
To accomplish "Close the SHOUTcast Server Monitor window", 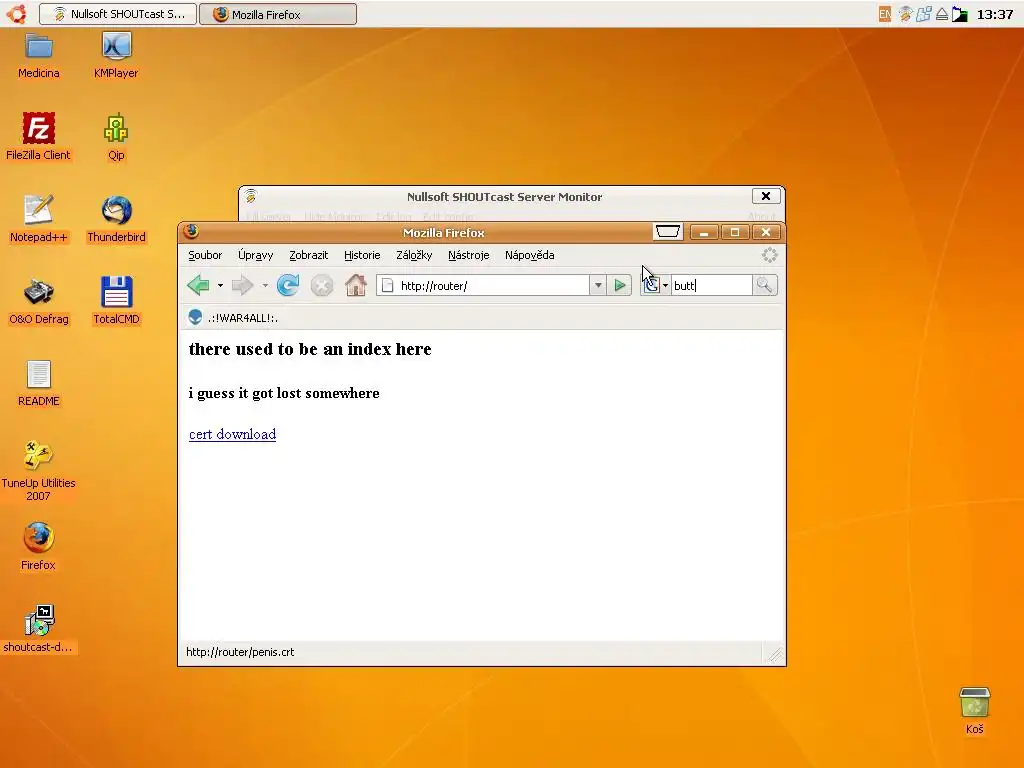I will [766, 196].
